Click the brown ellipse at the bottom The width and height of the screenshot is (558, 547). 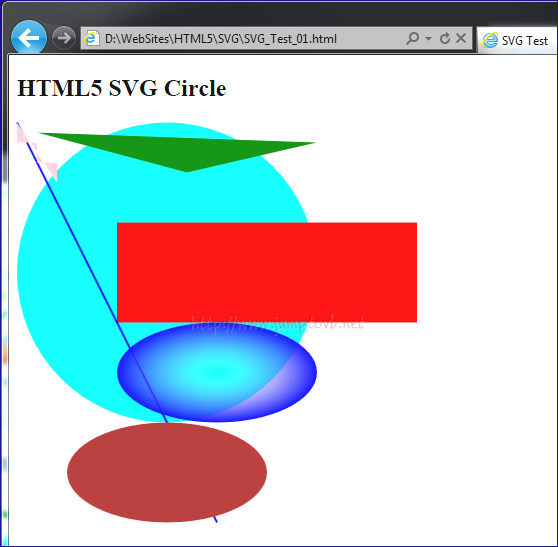click(167, 472)
